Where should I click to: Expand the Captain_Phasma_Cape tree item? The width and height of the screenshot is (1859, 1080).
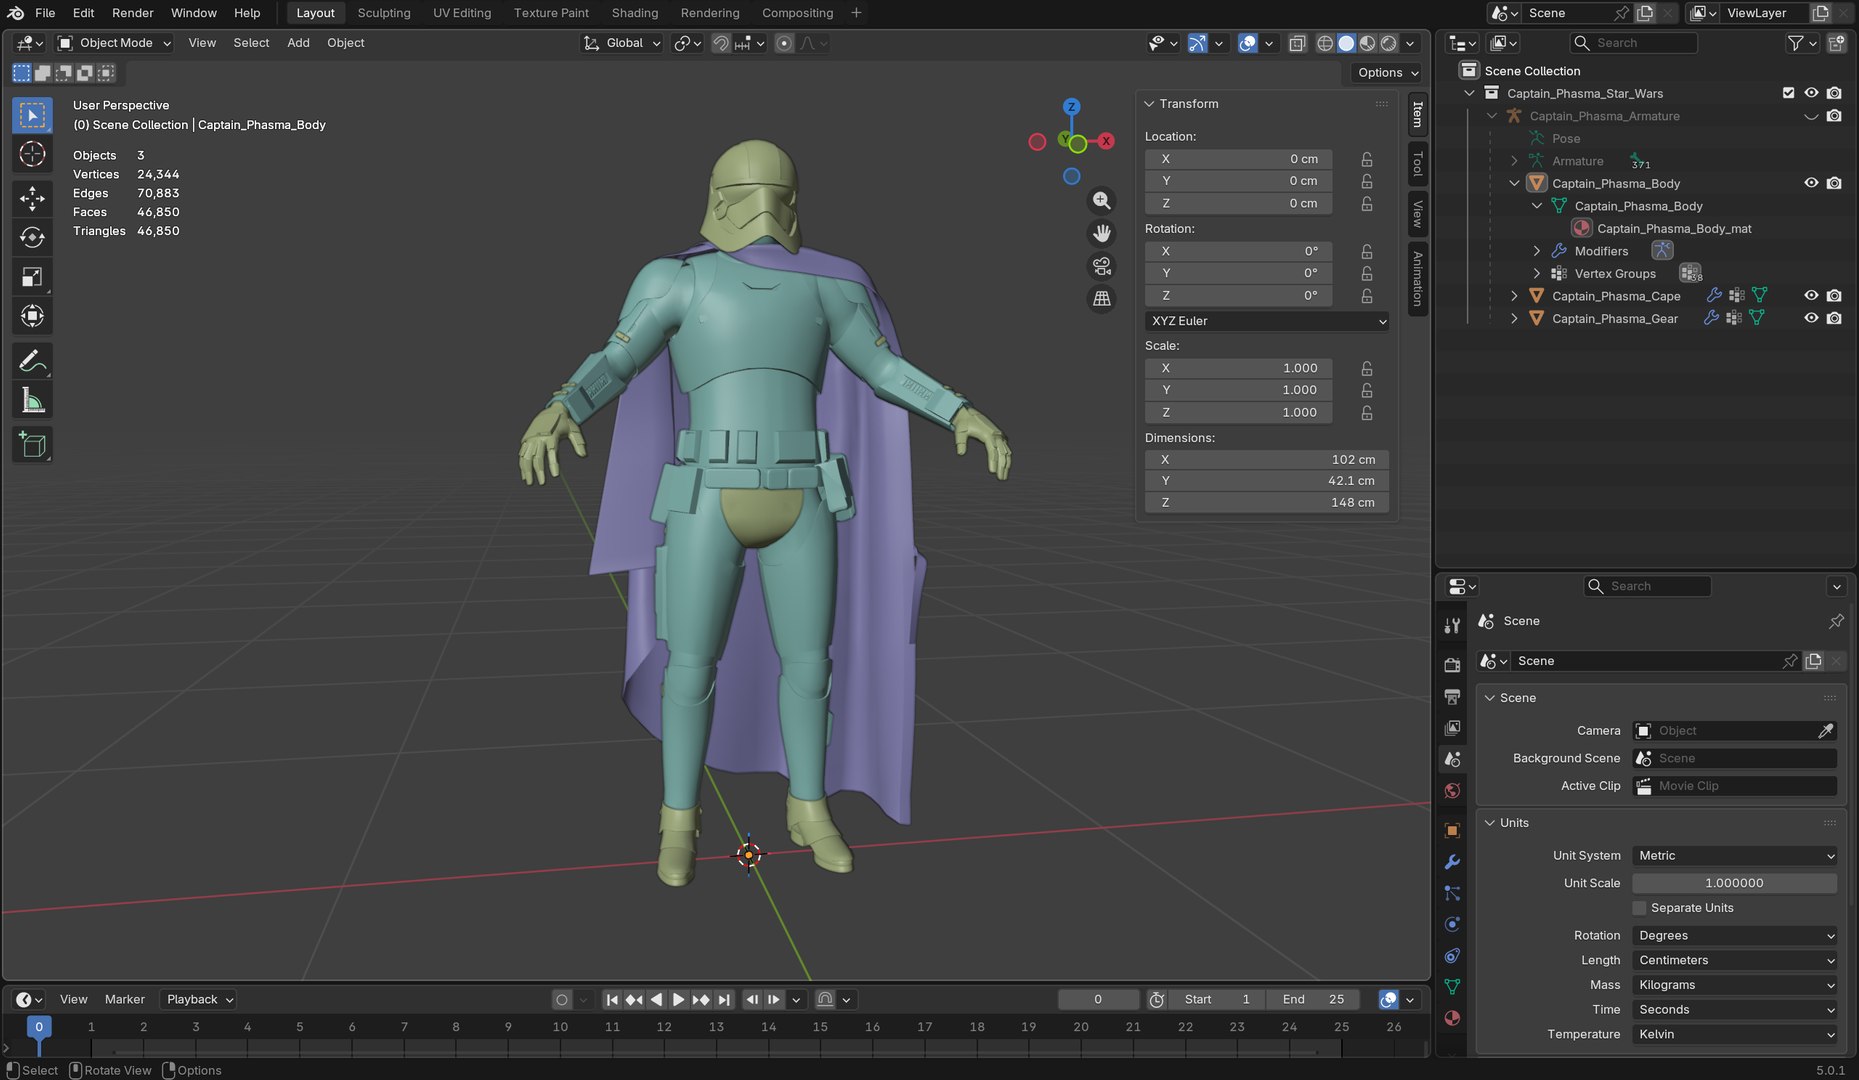(1514, 296)
